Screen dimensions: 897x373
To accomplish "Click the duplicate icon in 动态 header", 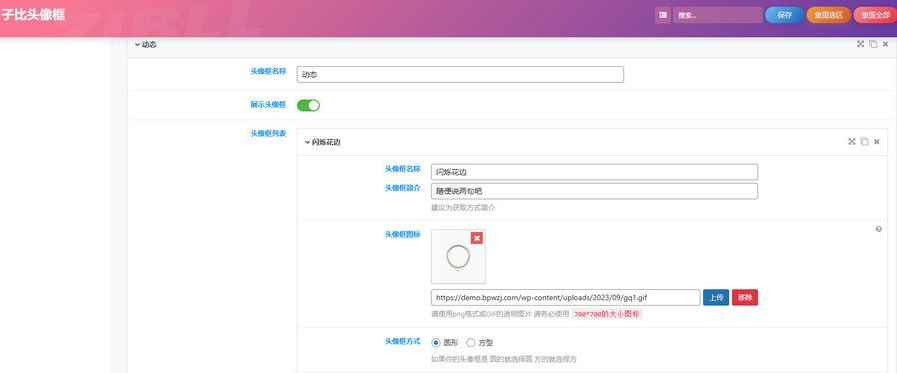I will tap(873, 44).
